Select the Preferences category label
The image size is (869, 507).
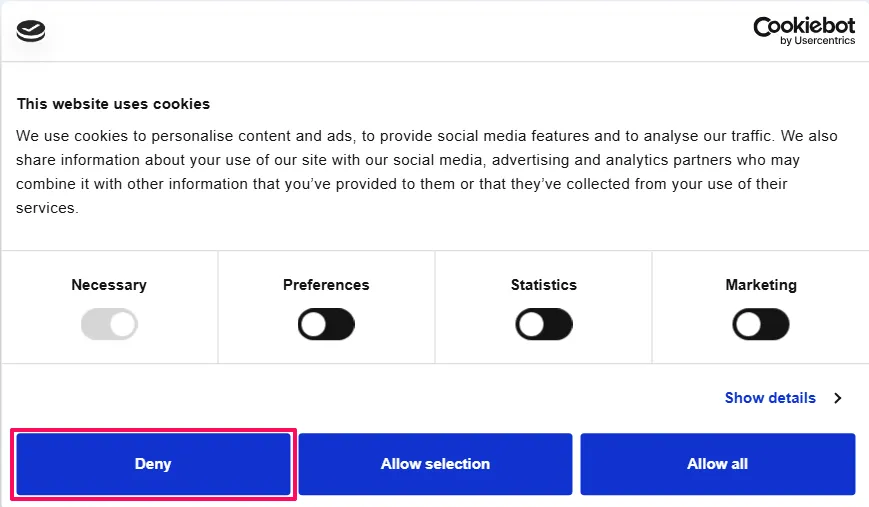326,285
